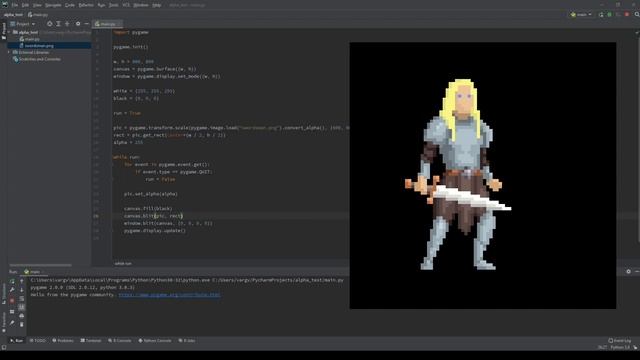This screenshot has width=640, height=360.
Task: Open Run panel settings gear icon
Action: [629, 271]
